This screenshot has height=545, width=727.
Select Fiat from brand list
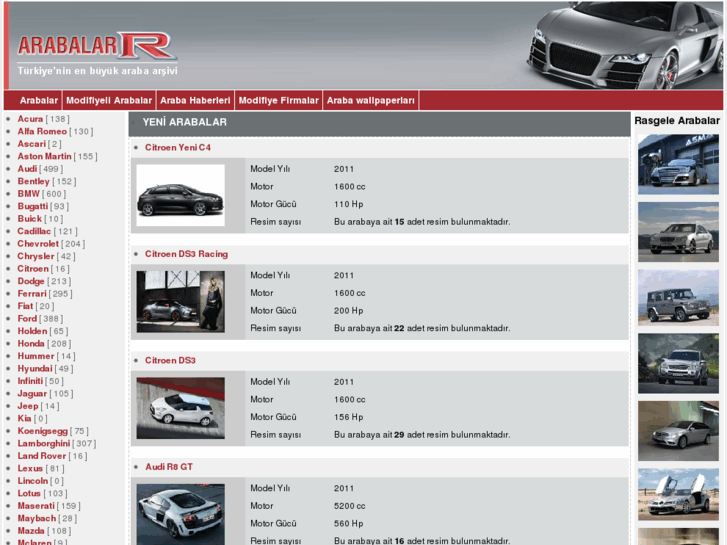click(x=25, y=307)
